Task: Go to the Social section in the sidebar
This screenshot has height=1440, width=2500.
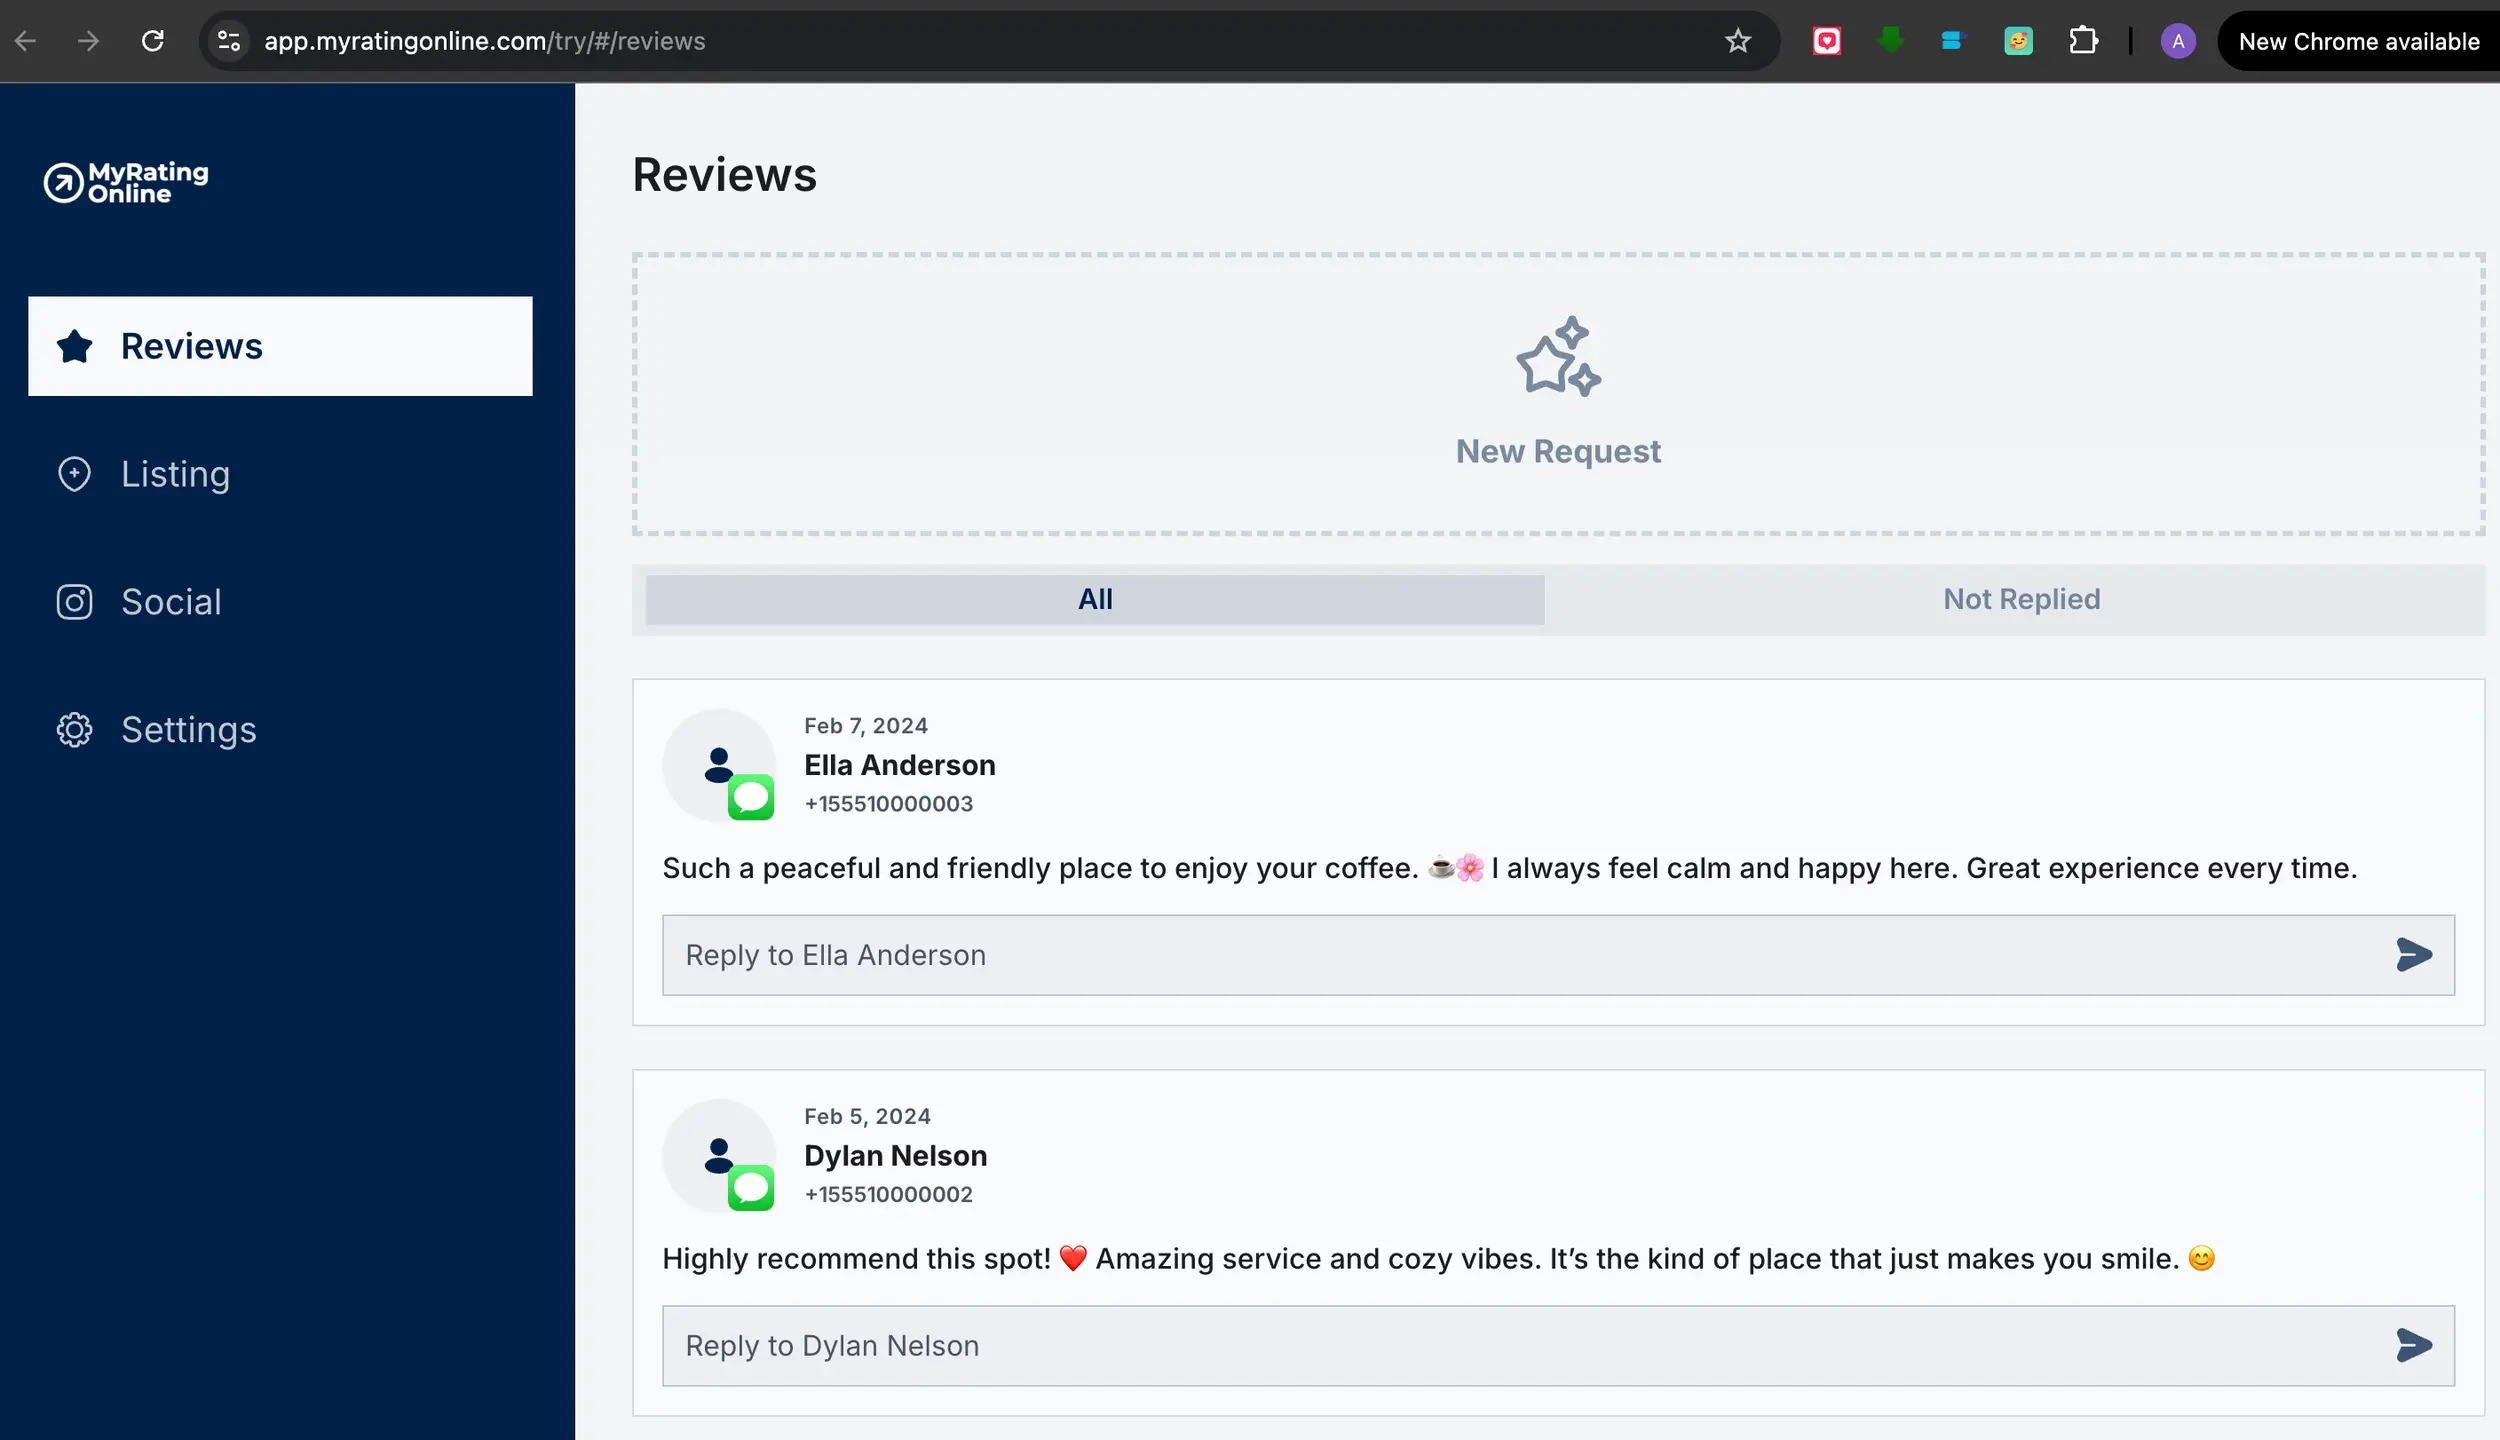Action: pyautogui.click(x=171, y=602)
